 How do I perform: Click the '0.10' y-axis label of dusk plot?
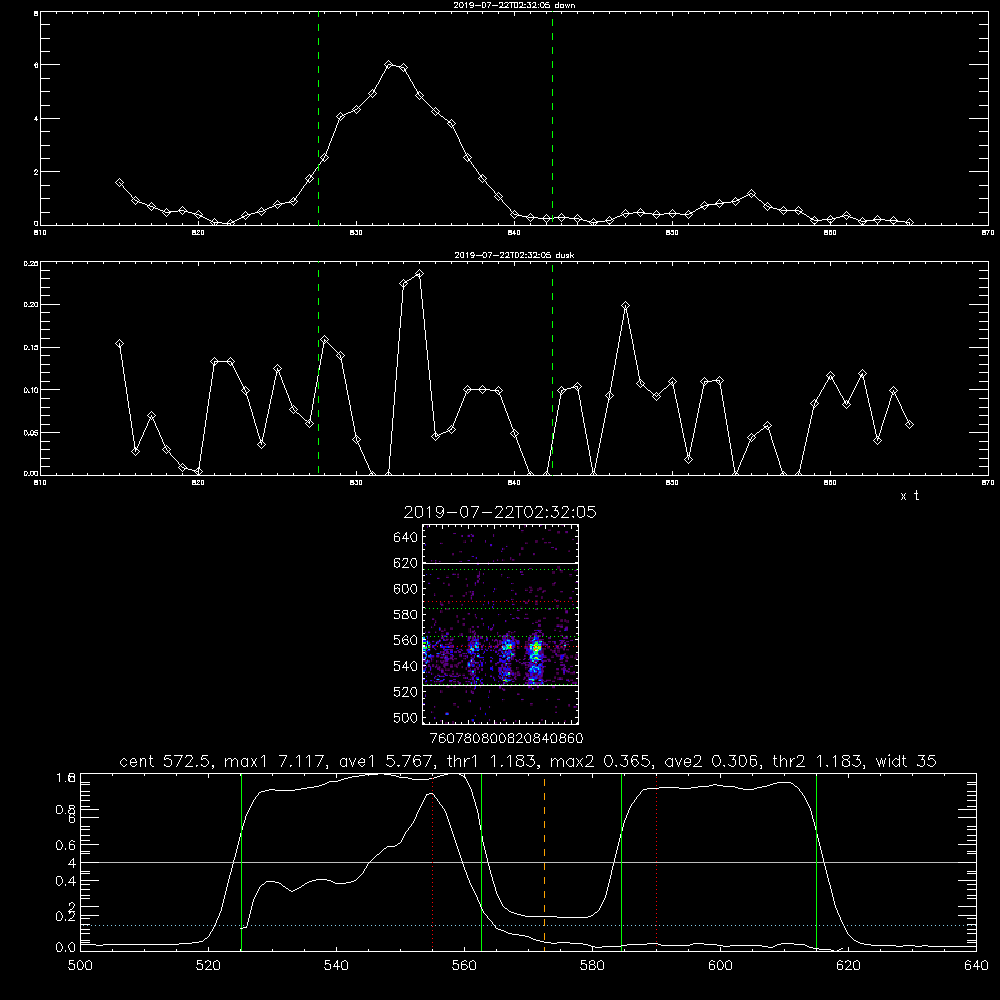click(x=31, y=390)
